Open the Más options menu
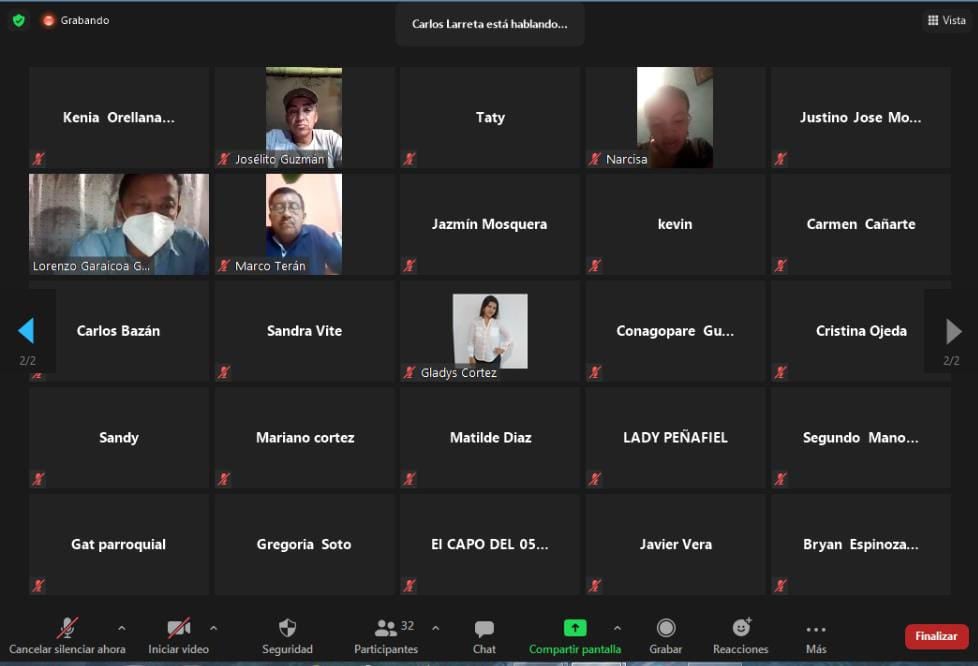The image size is (978, 666). pyautogui.click(x=816, y=629)
